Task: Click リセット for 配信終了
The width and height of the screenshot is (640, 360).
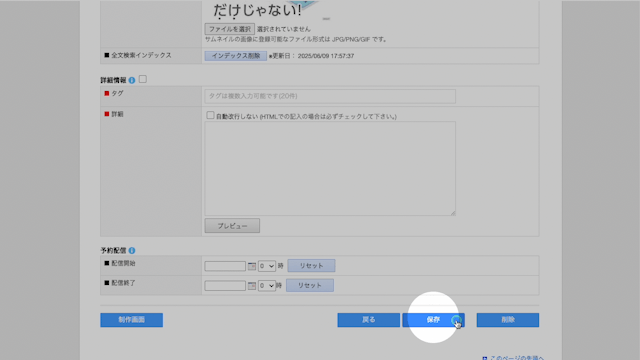Action: pos(310,285)
